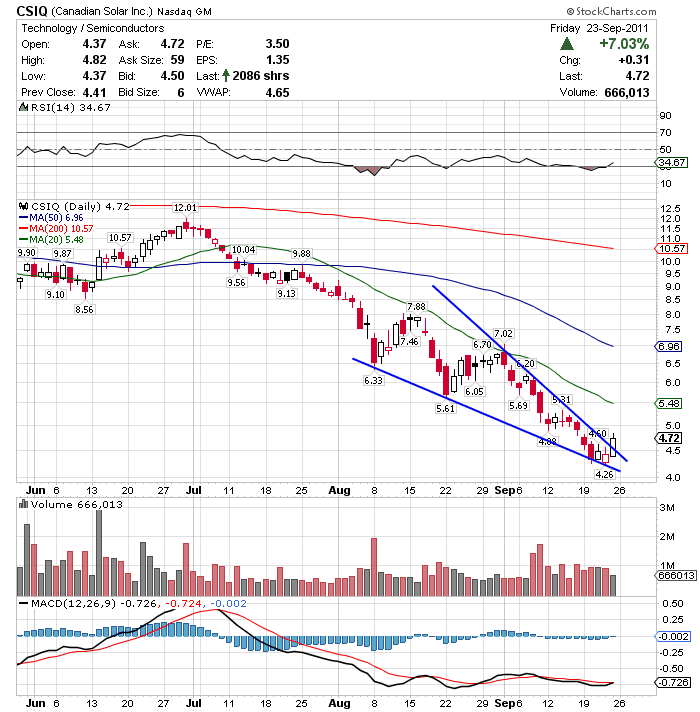This screenshot has width=700, height=712.
Task: Click the 6.33 price label
Action: (x=373, y=380)
